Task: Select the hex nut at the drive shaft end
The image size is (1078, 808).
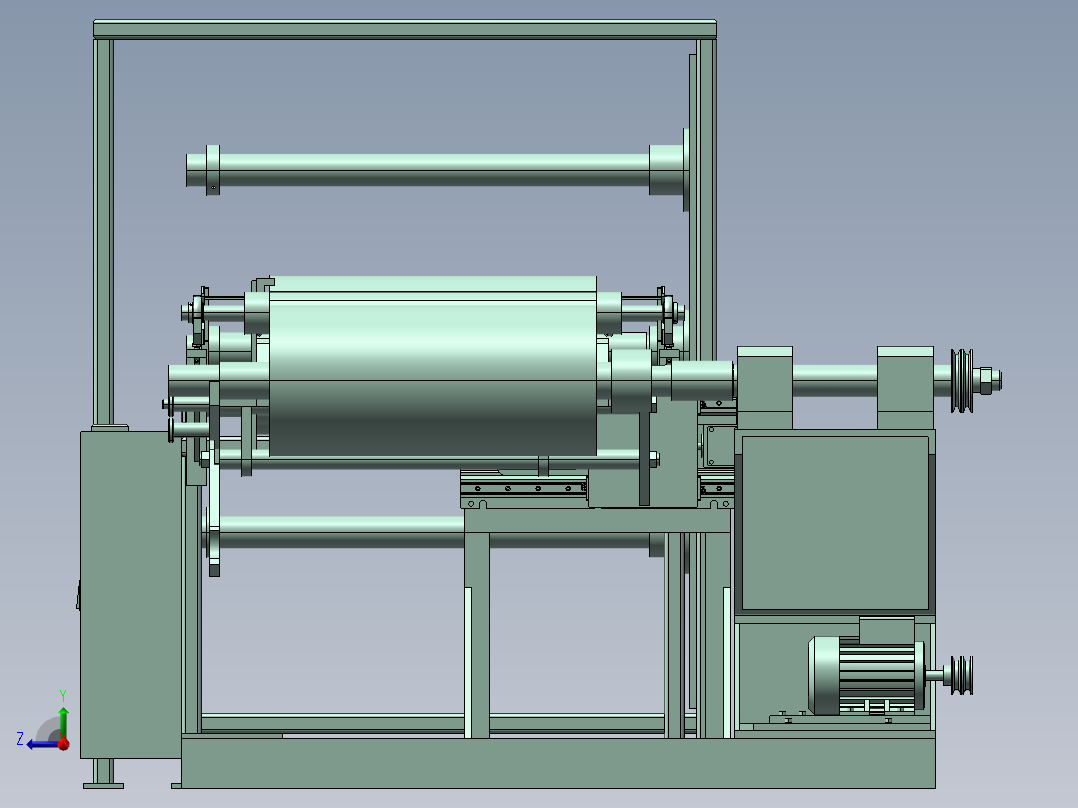Action: coord(985,381)
